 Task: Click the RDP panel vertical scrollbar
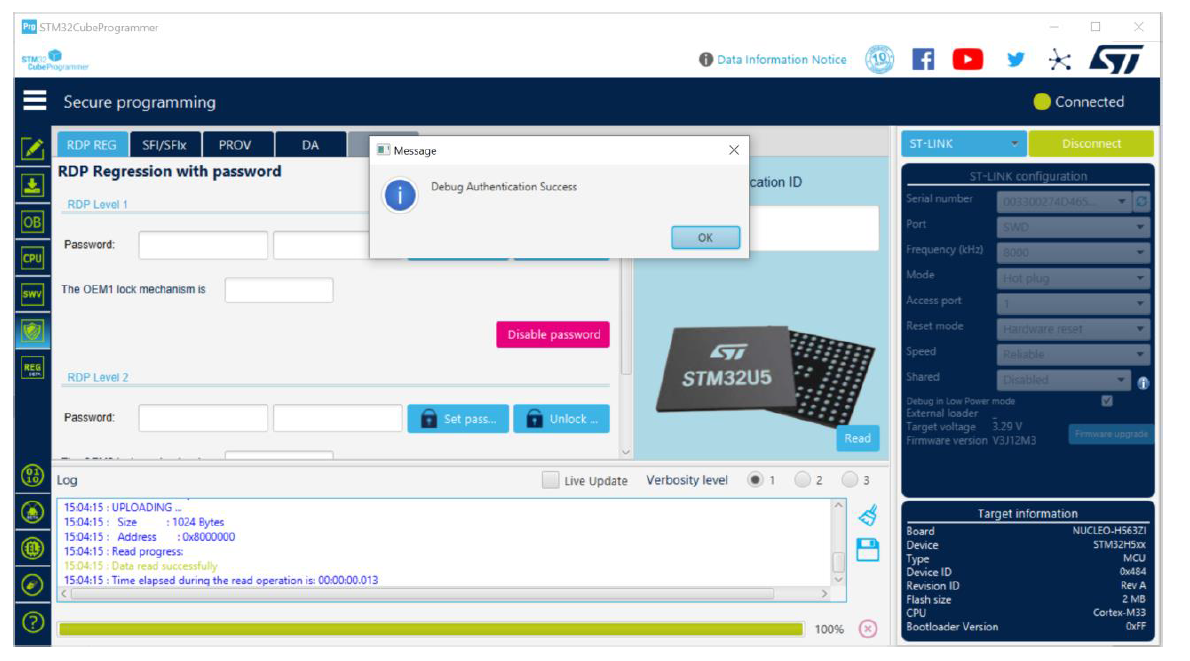[x=626, y=315]
